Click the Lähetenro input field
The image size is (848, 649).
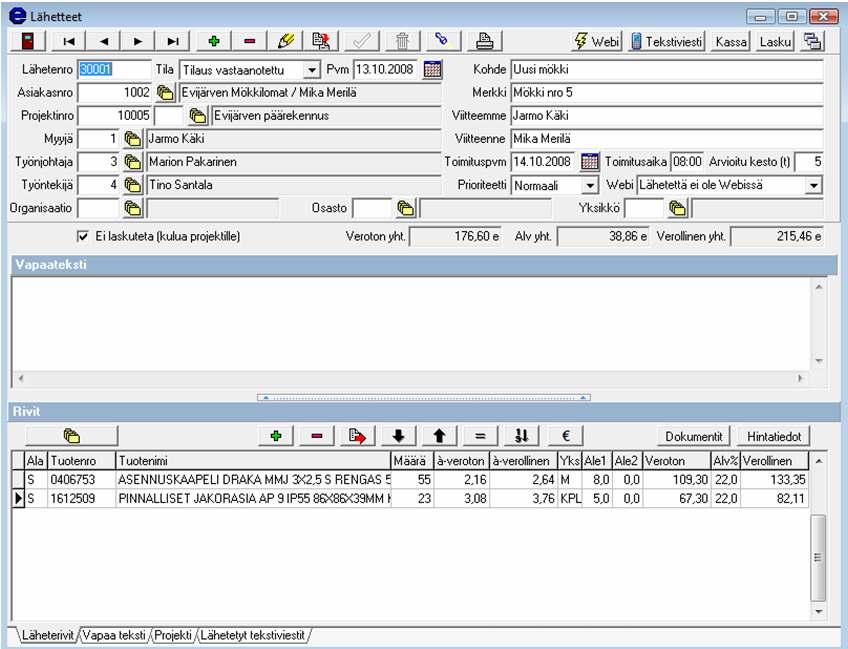(114, 70)
